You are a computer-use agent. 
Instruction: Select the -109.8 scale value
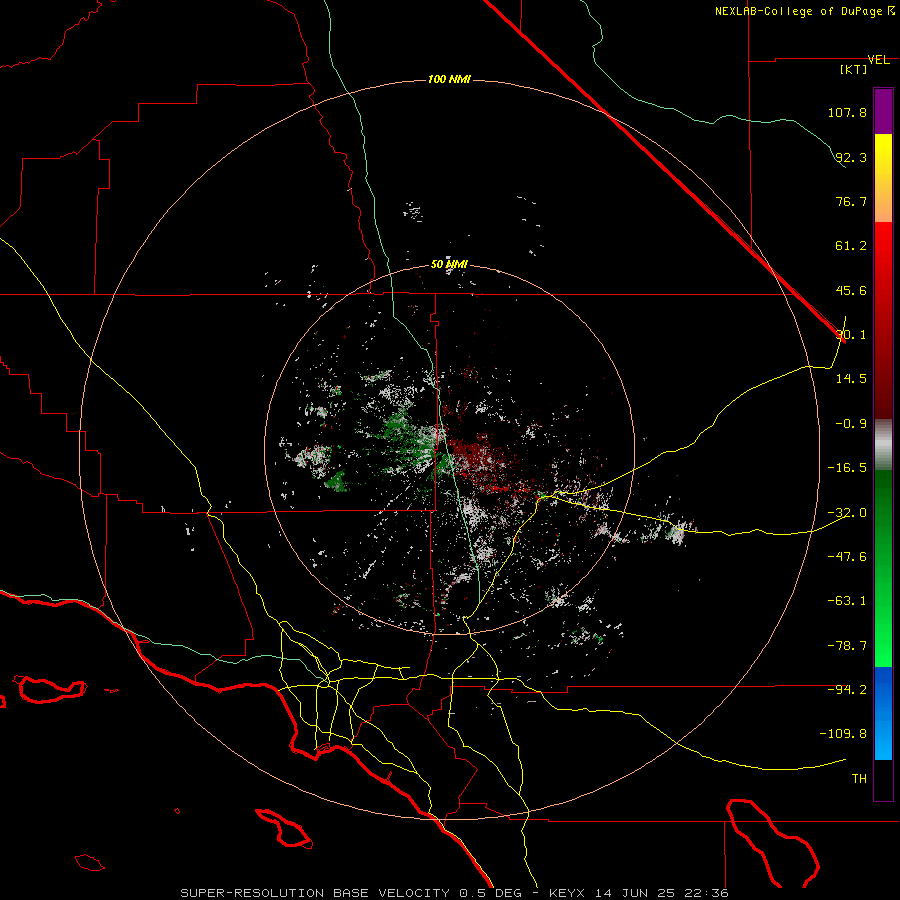click(844, 734)
